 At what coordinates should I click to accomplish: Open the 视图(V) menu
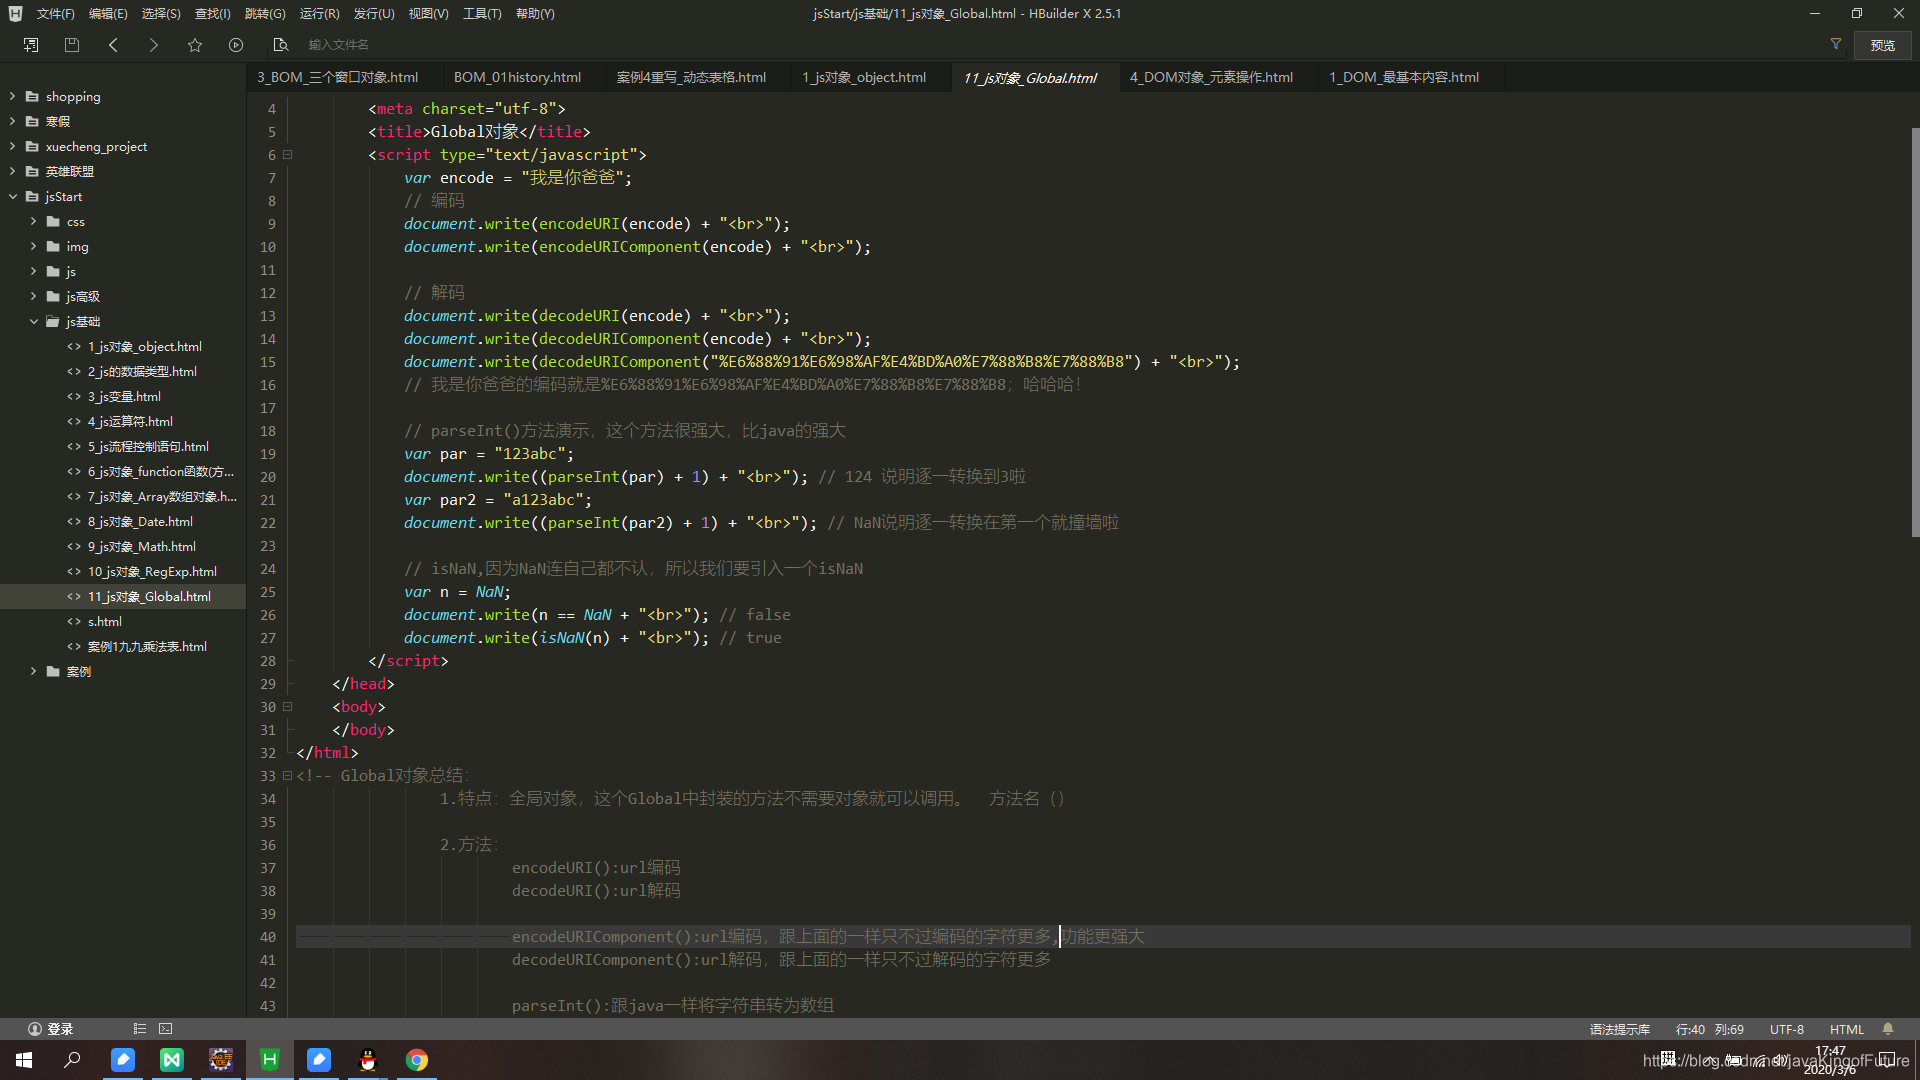428,14
